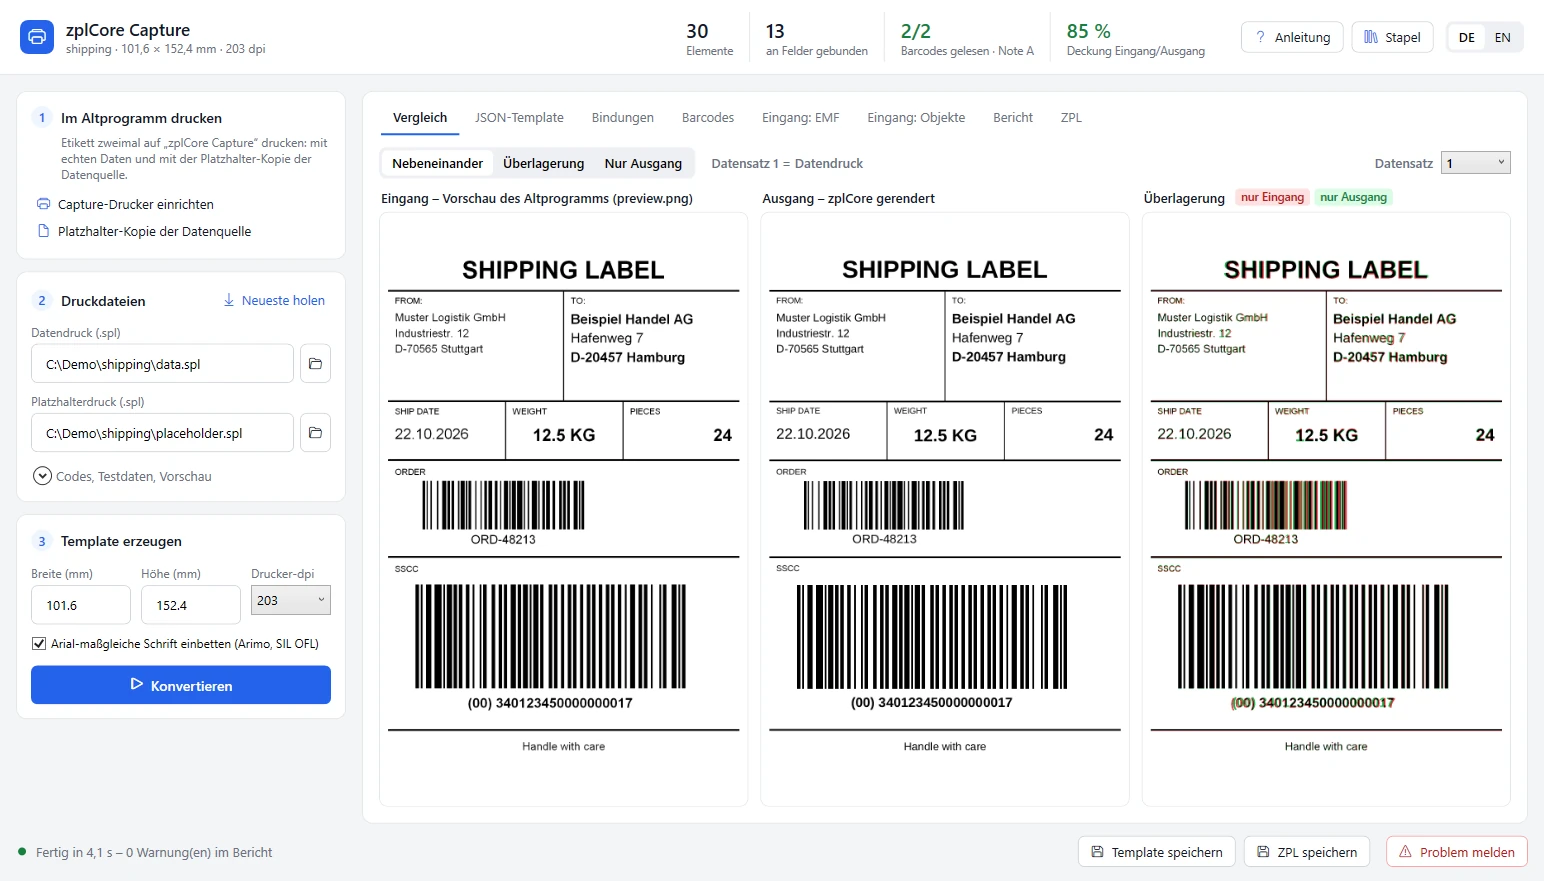The width and height of the screenshot is (1544, 881).
Task: Click the play icon on Konvertieren
Action: click(x=137, y=685)
